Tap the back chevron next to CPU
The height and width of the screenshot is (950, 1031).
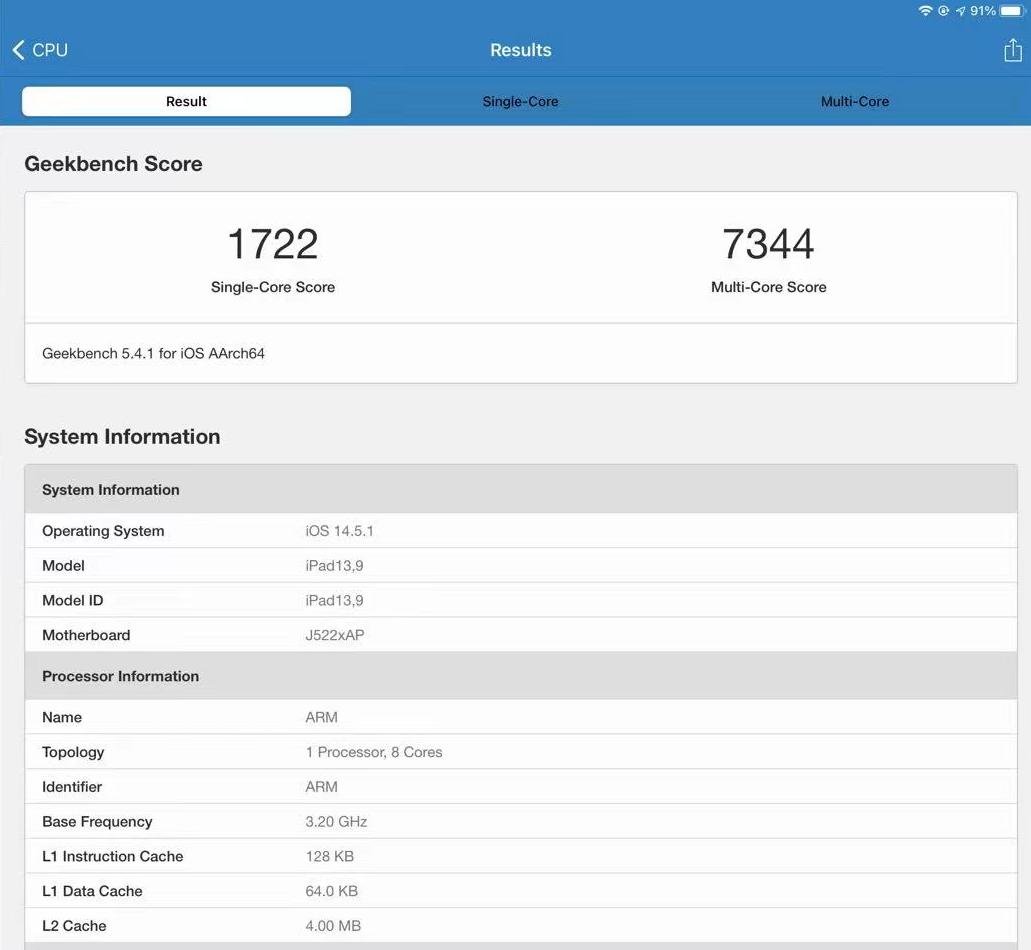[17, 49]
